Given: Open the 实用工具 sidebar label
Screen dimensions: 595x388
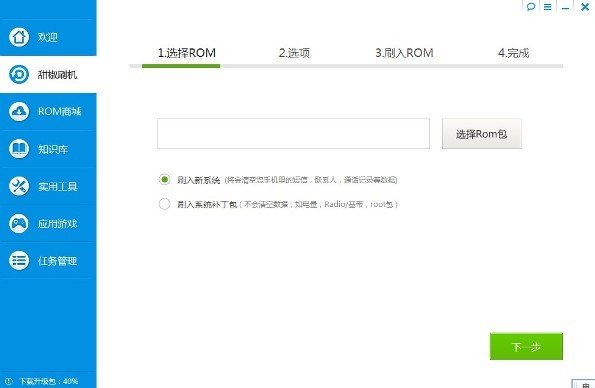Looking at the screenshot, I should click(x=57, y=186).
